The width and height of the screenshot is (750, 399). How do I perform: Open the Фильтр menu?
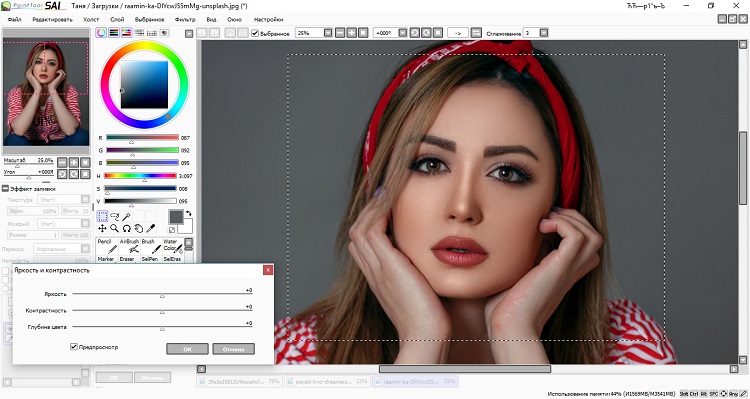tap(185, 20)
